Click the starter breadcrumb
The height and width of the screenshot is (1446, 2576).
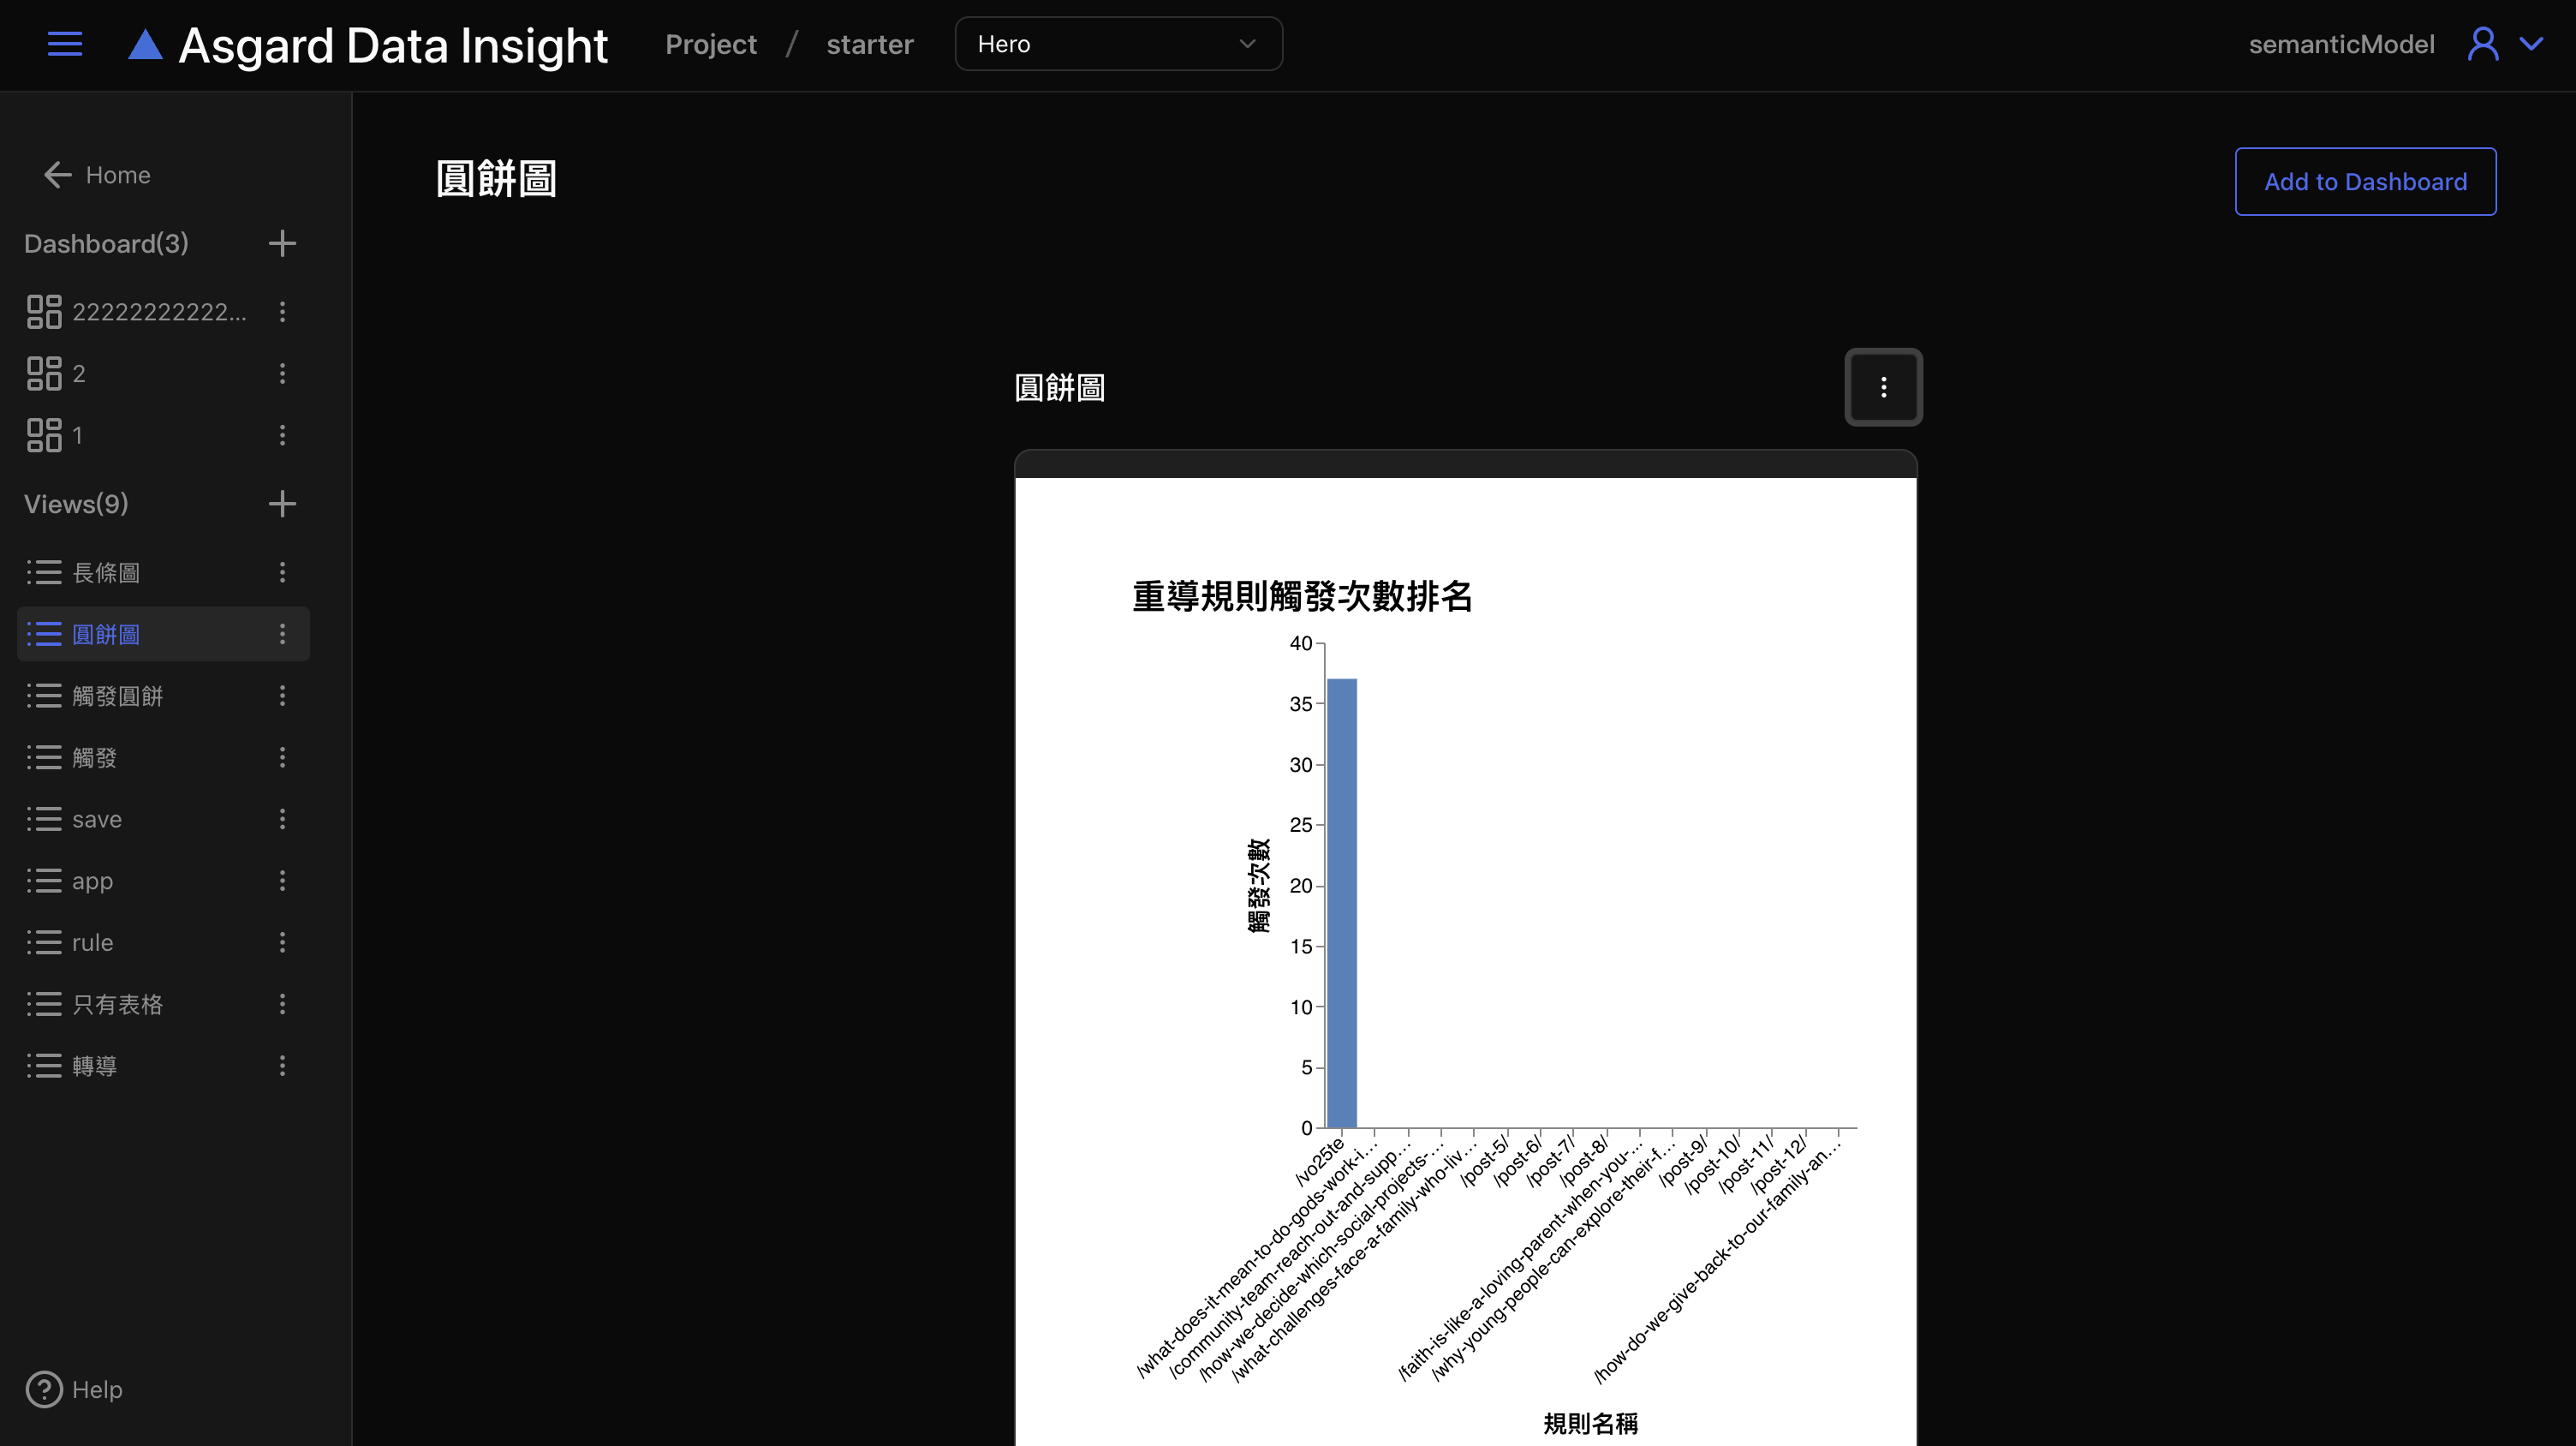point(869,44)
